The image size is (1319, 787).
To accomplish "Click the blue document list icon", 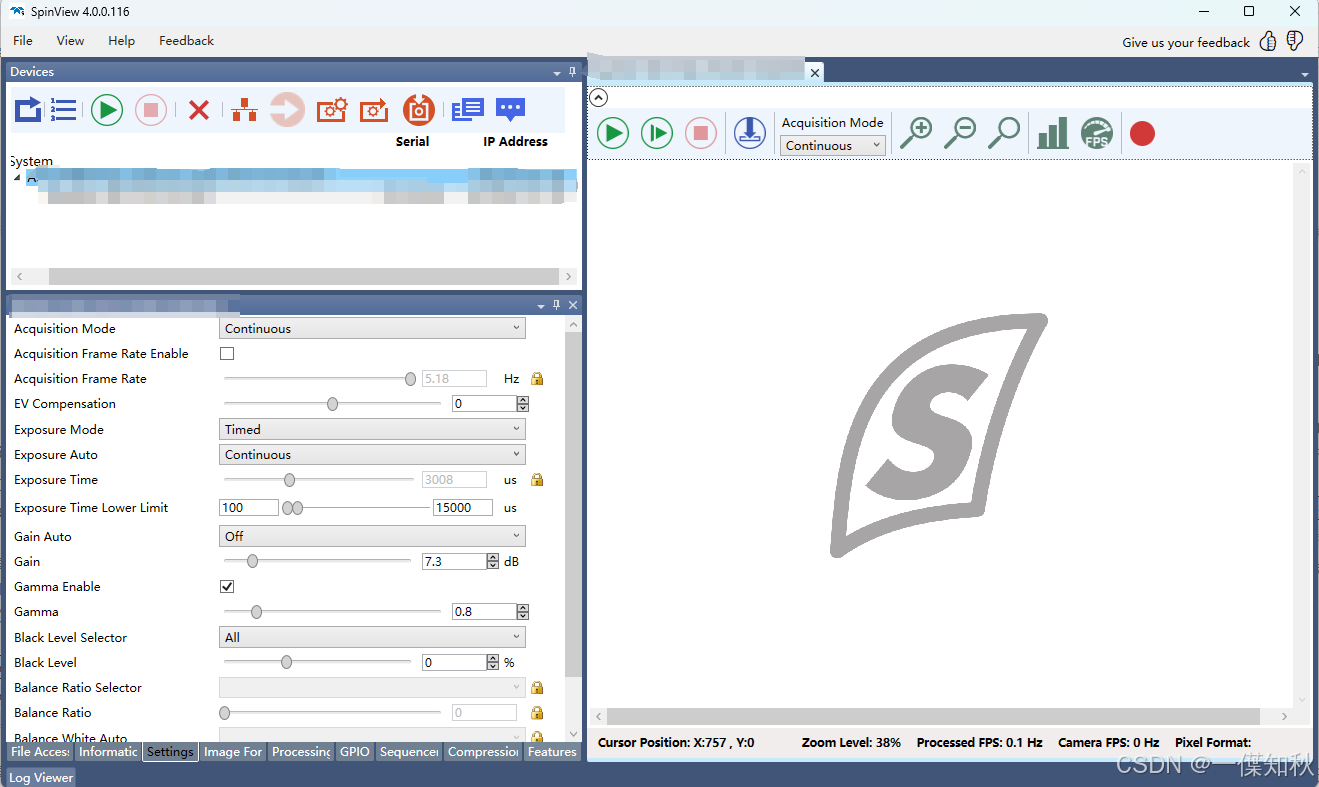I will 467,109.
